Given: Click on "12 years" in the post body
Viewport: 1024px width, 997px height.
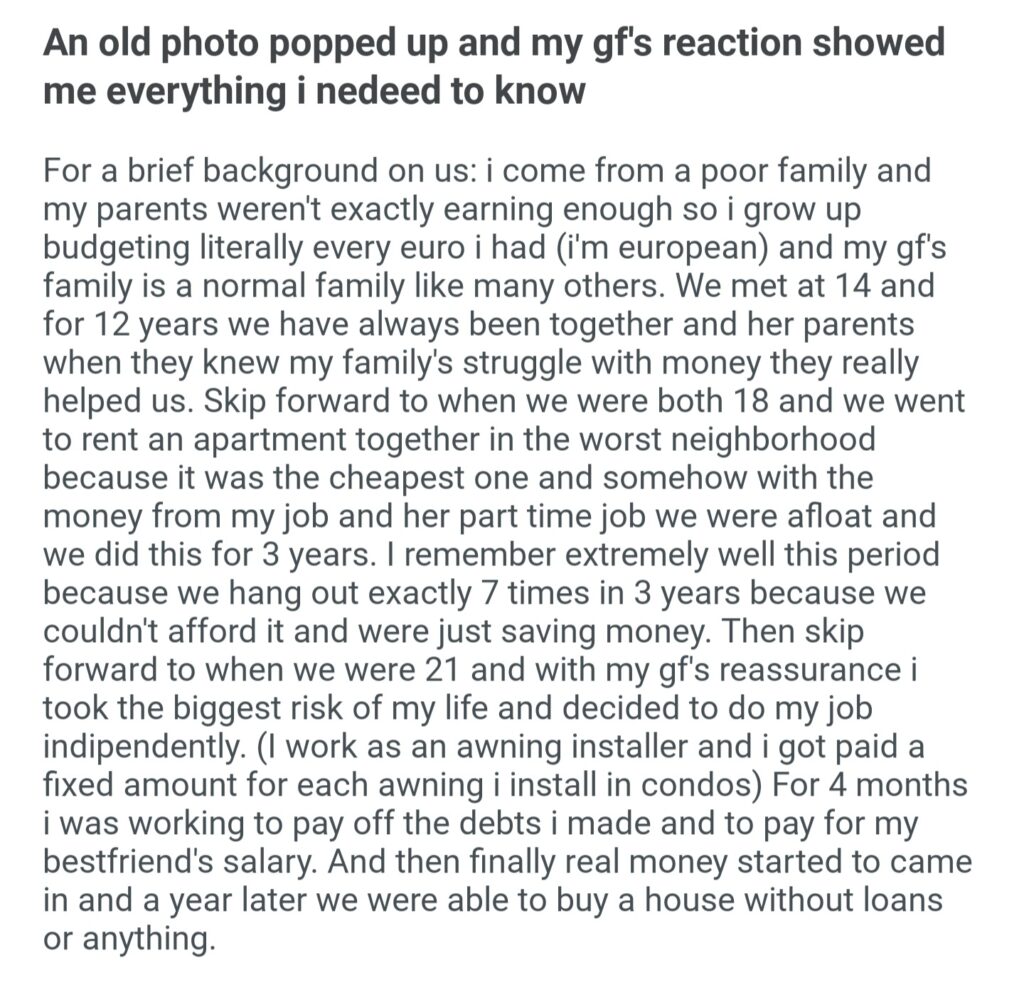Looking at the screenshot, I should click(x=152, y=324).
